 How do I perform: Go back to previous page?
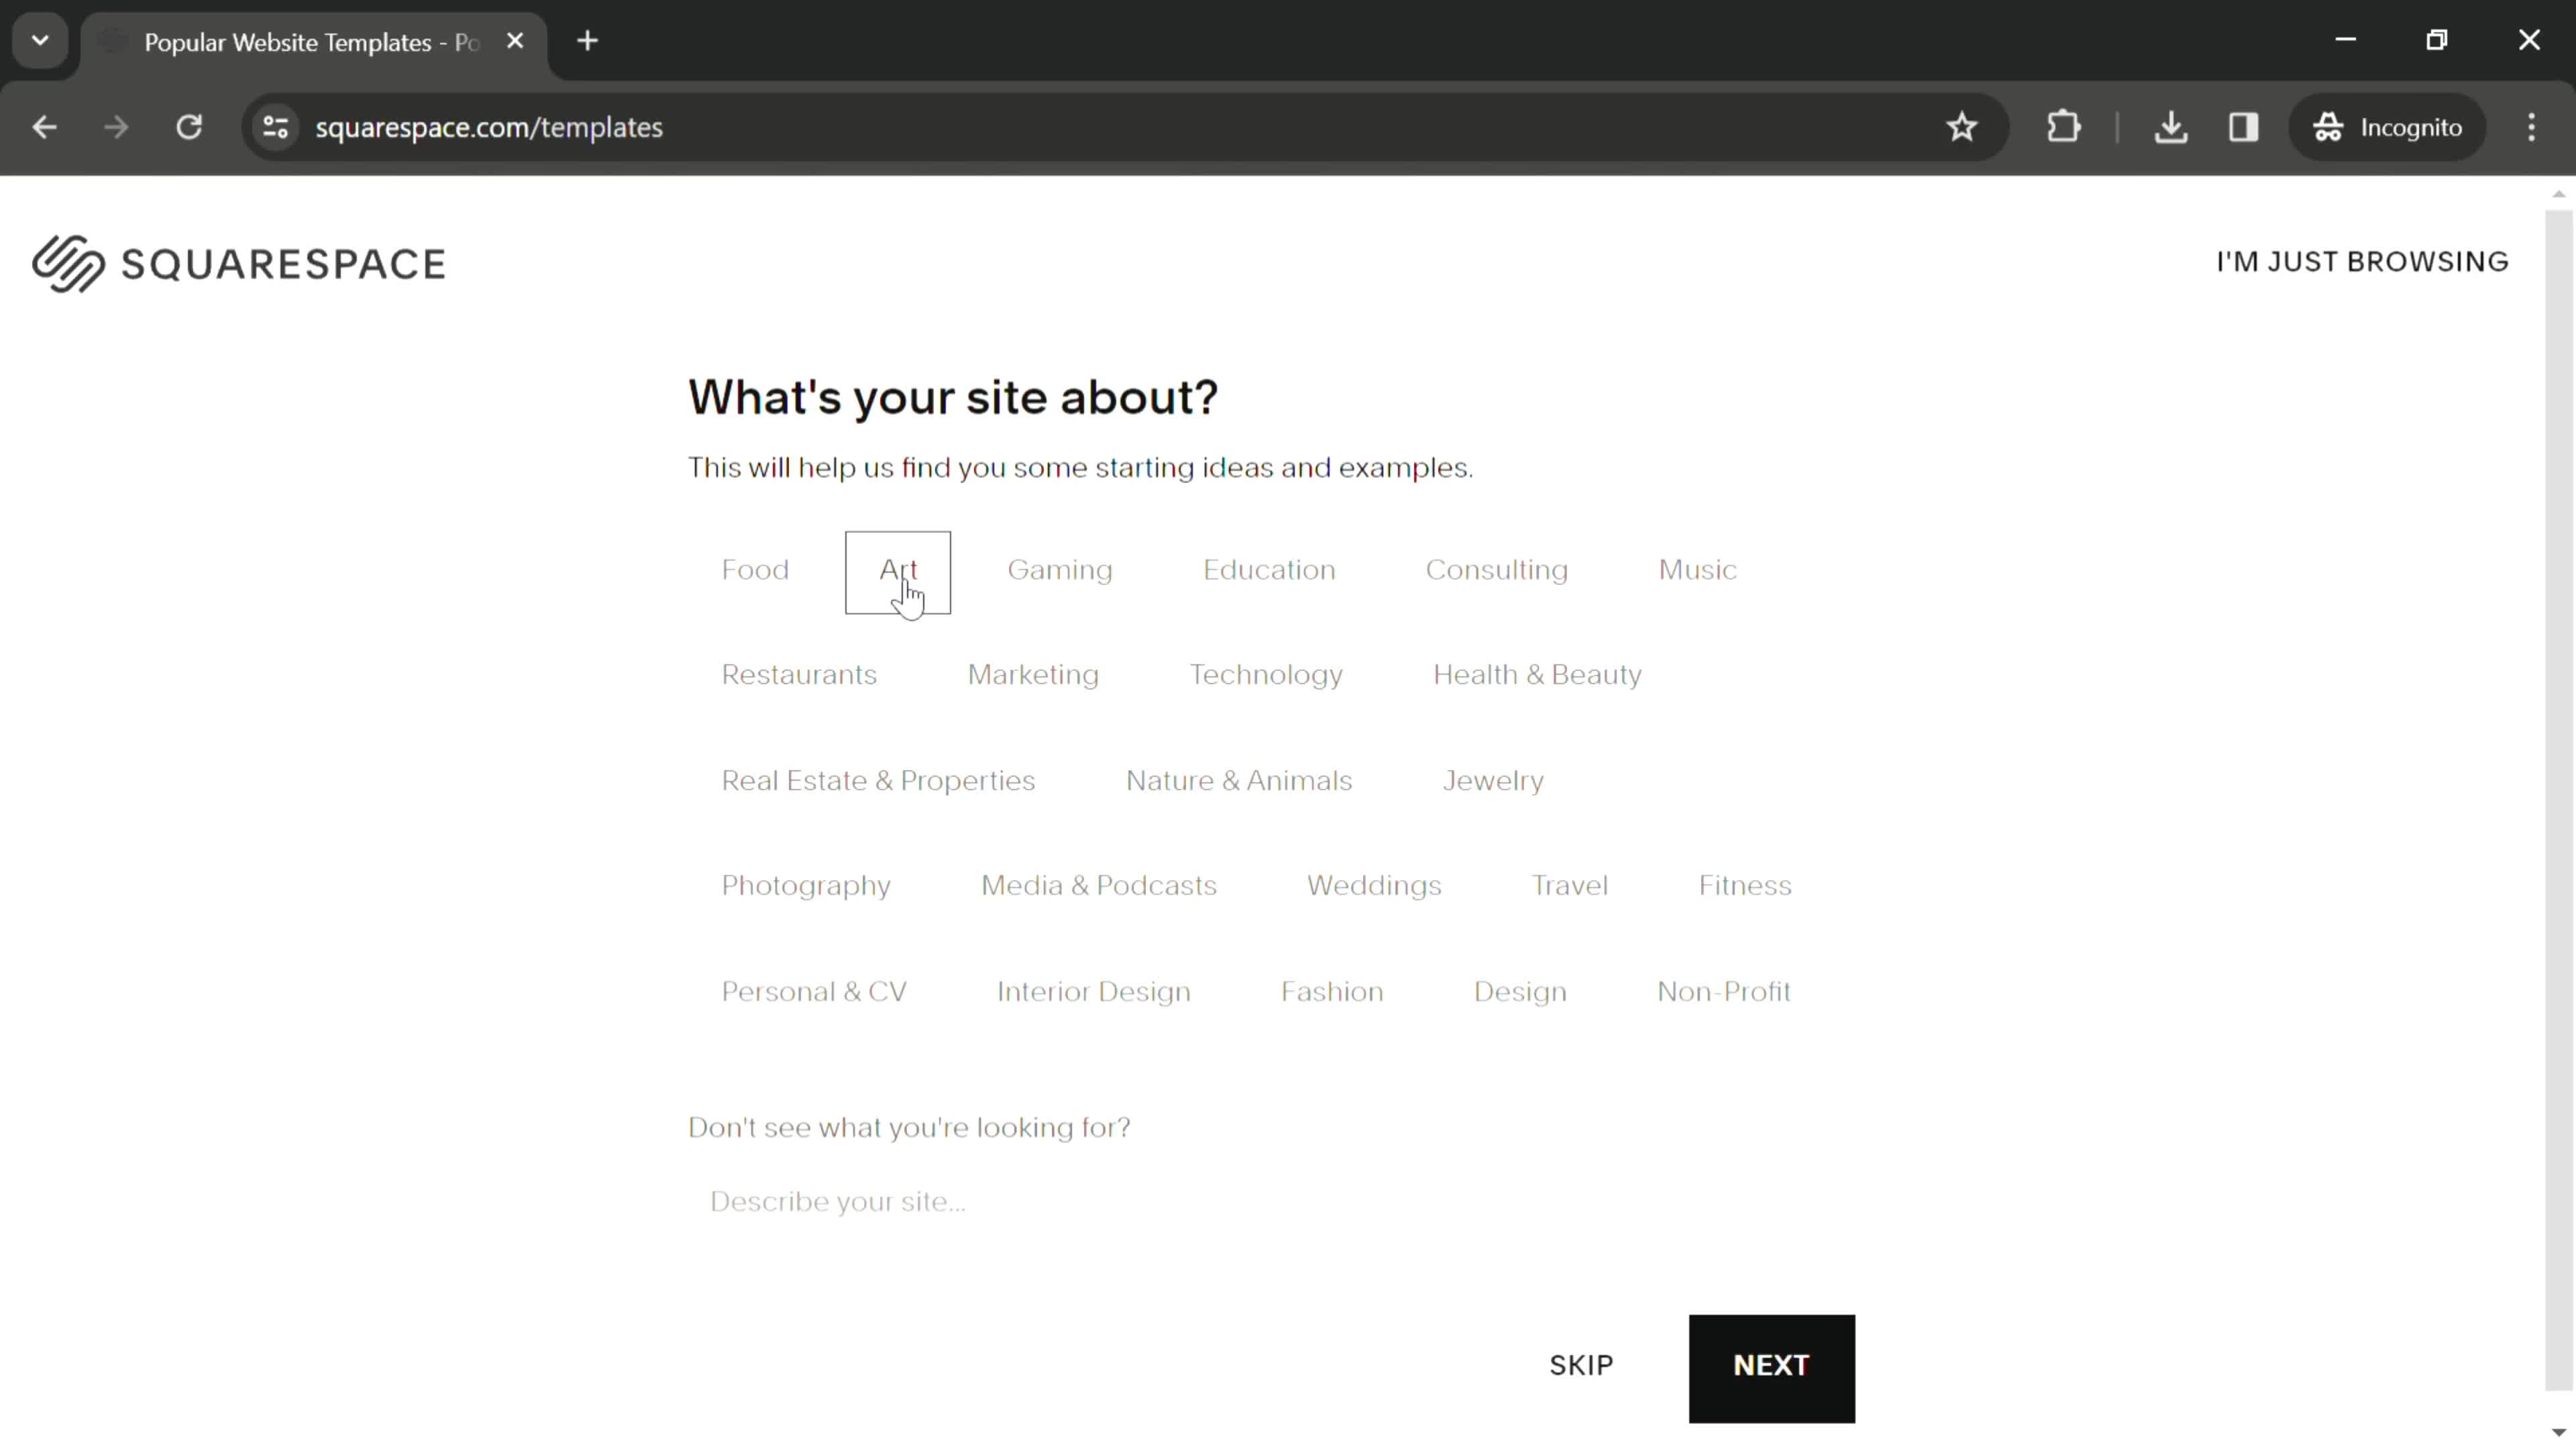click(x=44, y=127)
